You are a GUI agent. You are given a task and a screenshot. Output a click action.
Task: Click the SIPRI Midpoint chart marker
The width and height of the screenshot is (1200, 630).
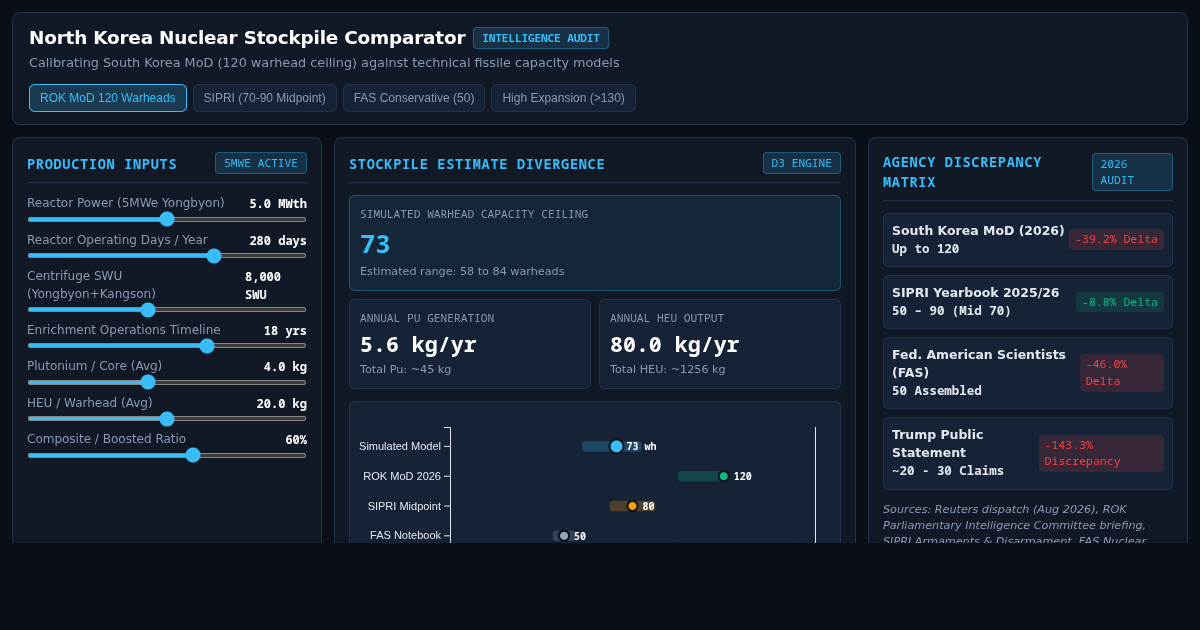(632, 506)
